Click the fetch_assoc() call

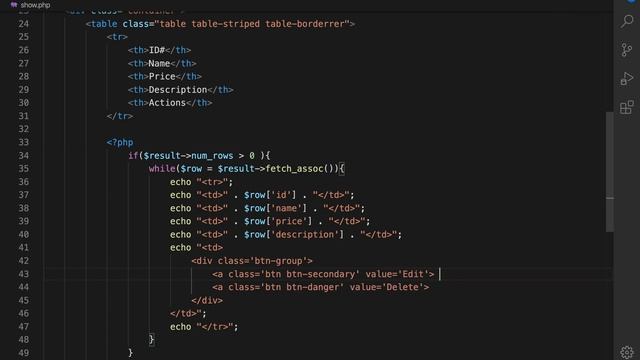tap(301, 169)
